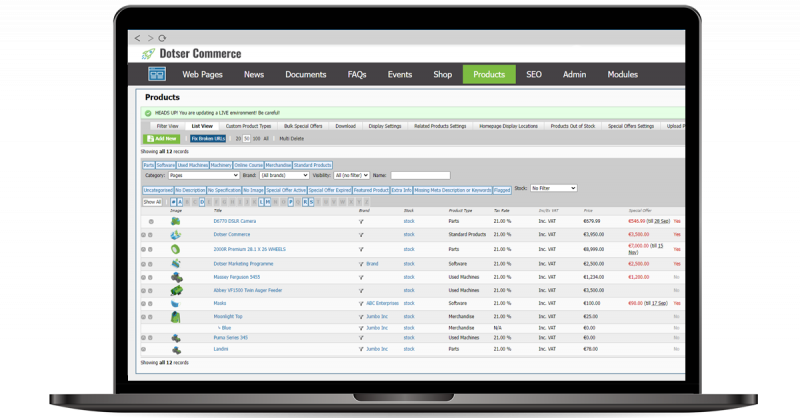Open the Visibility filter dropdown
Image resolution: width=800 pixels, height=418 pixels.
352,175
